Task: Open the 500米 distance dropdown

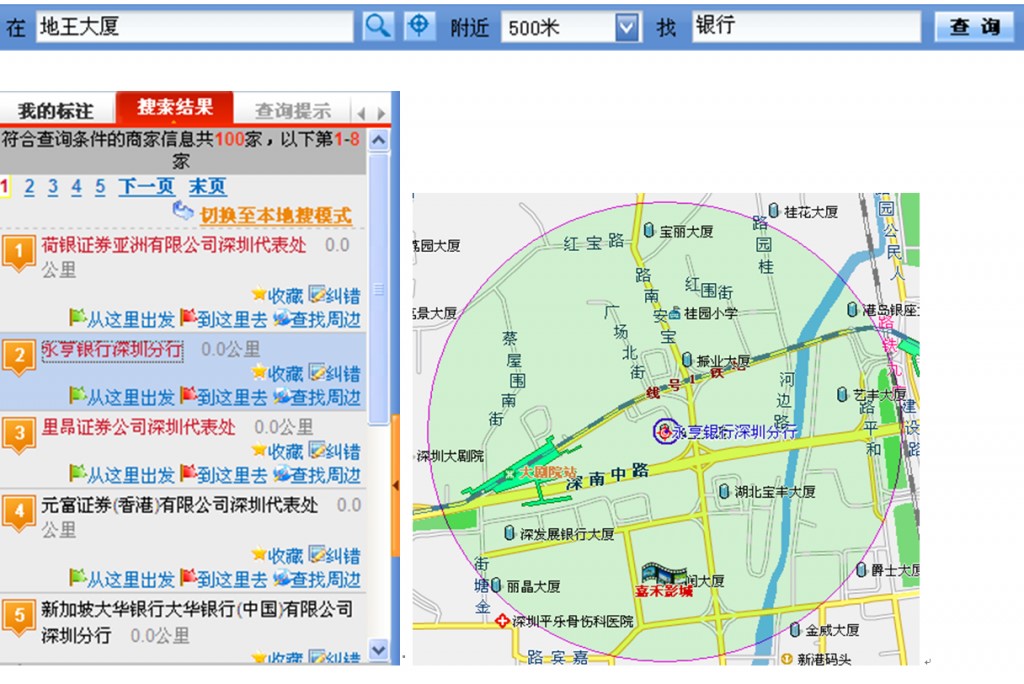Action: pos(627,27)
